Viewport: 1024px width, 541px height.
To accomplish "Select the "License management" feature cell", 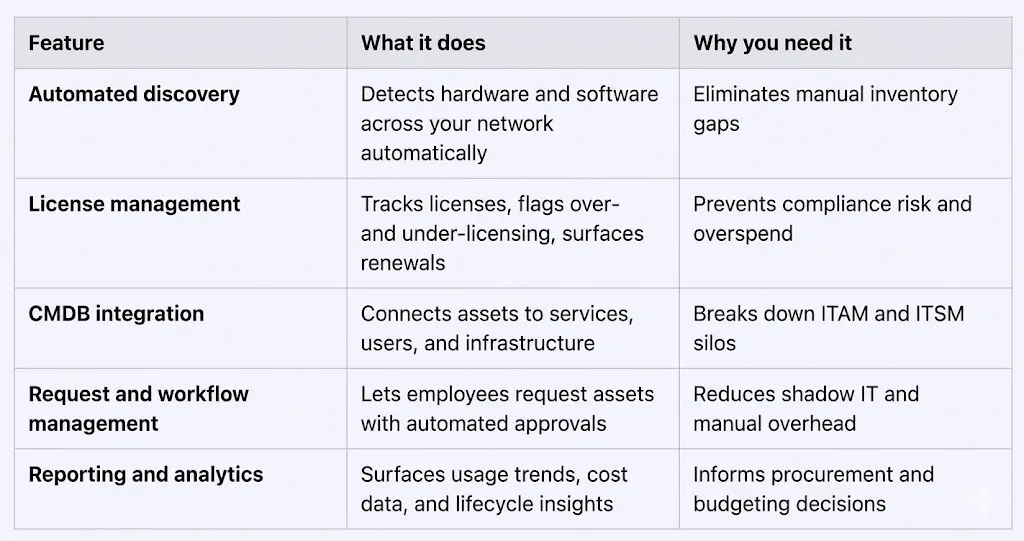I will [x=134, y=204].
